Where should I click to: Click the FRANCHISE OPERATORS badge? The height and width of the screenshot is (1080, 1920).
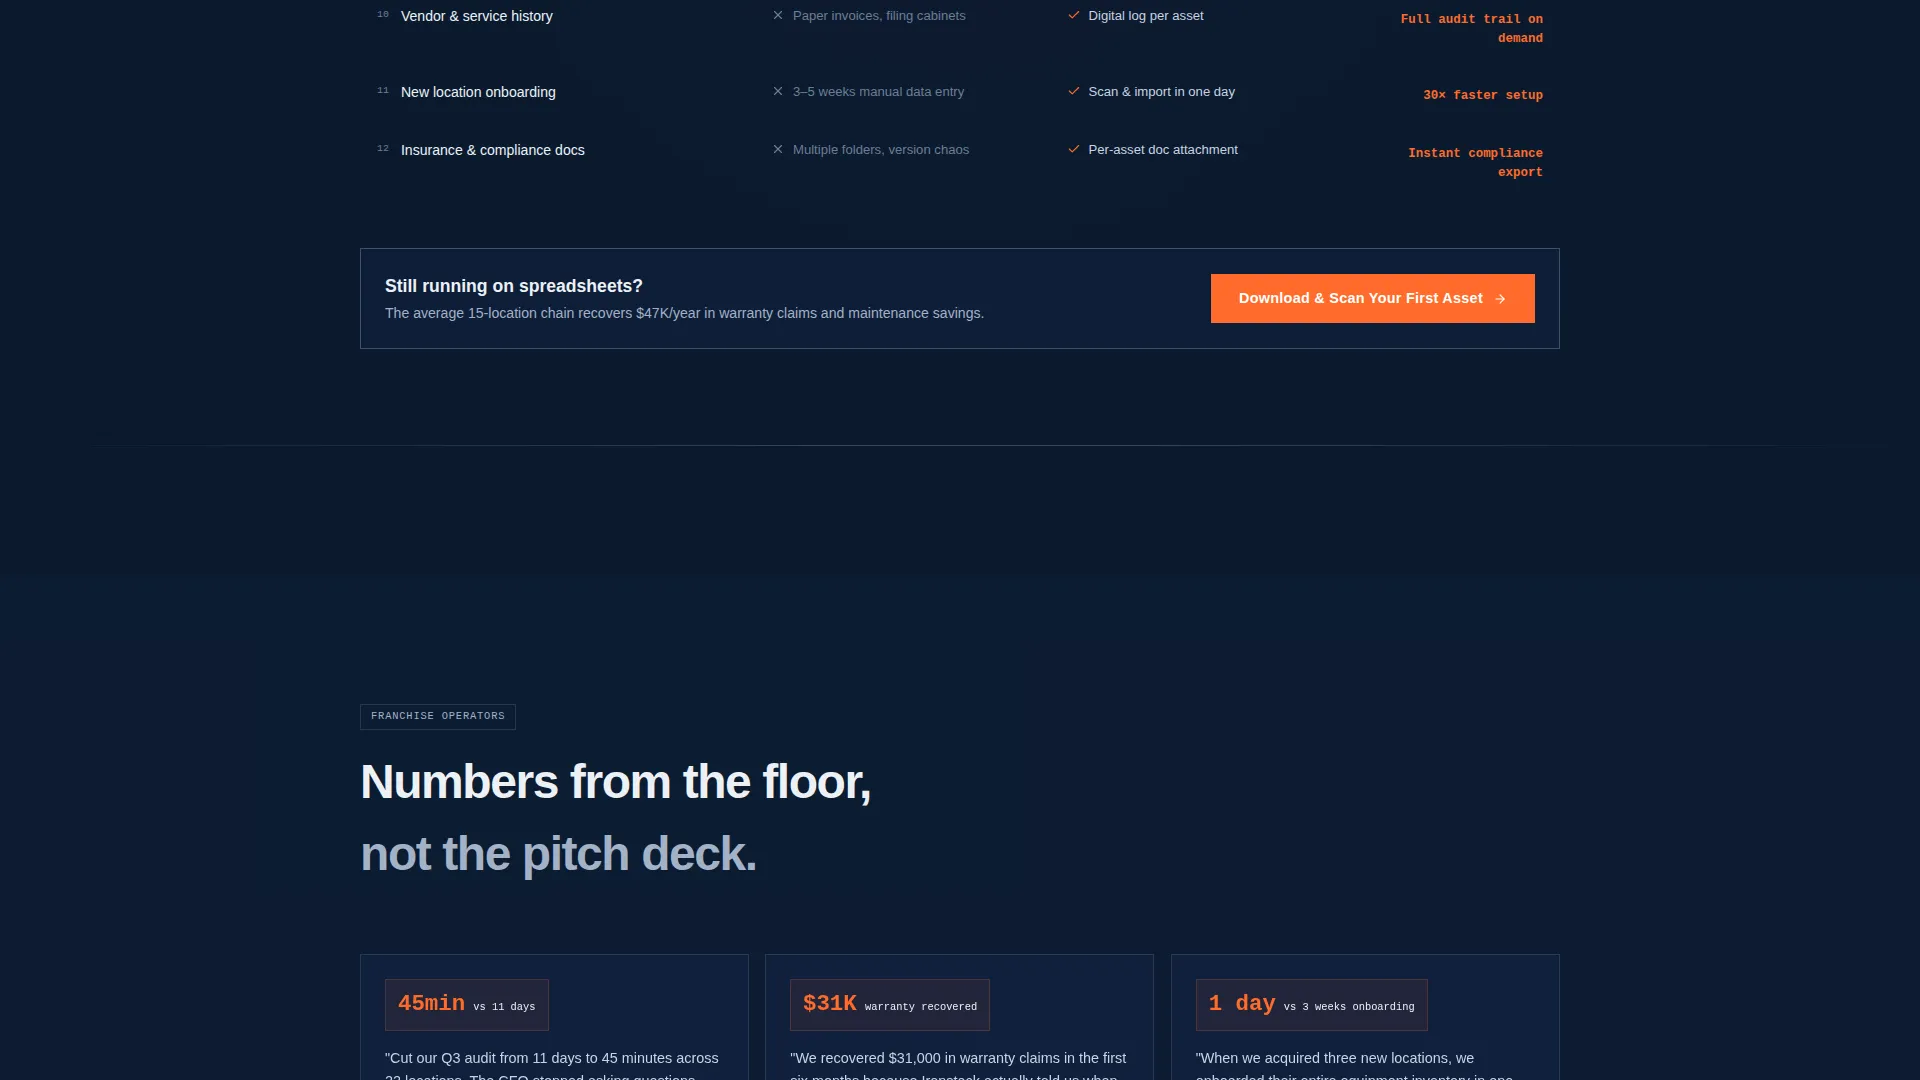coord(438,716)
